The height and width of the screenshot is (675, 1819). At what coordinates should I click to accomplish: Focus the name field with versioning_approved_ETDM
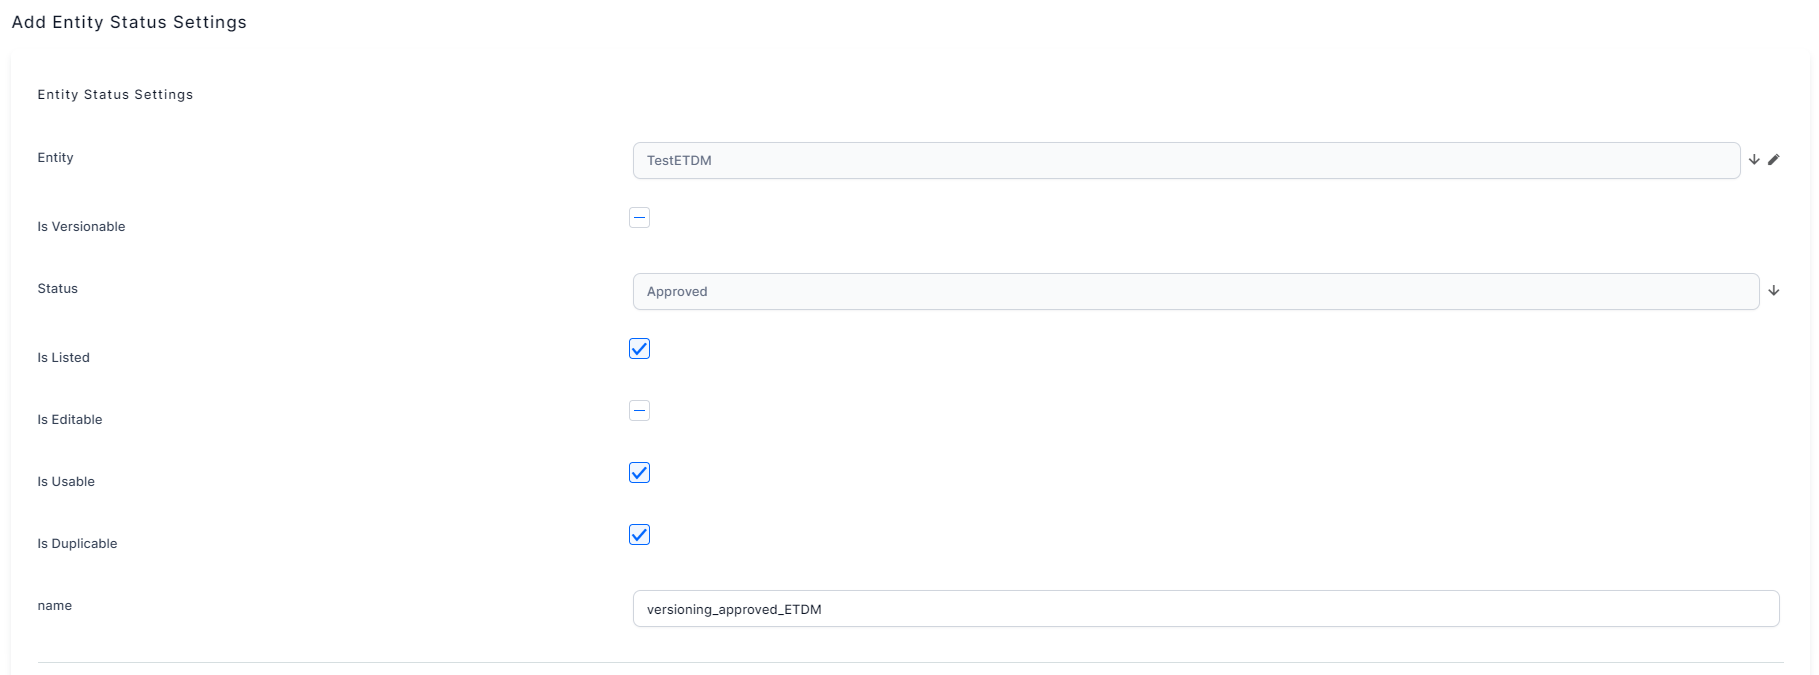1205,609
